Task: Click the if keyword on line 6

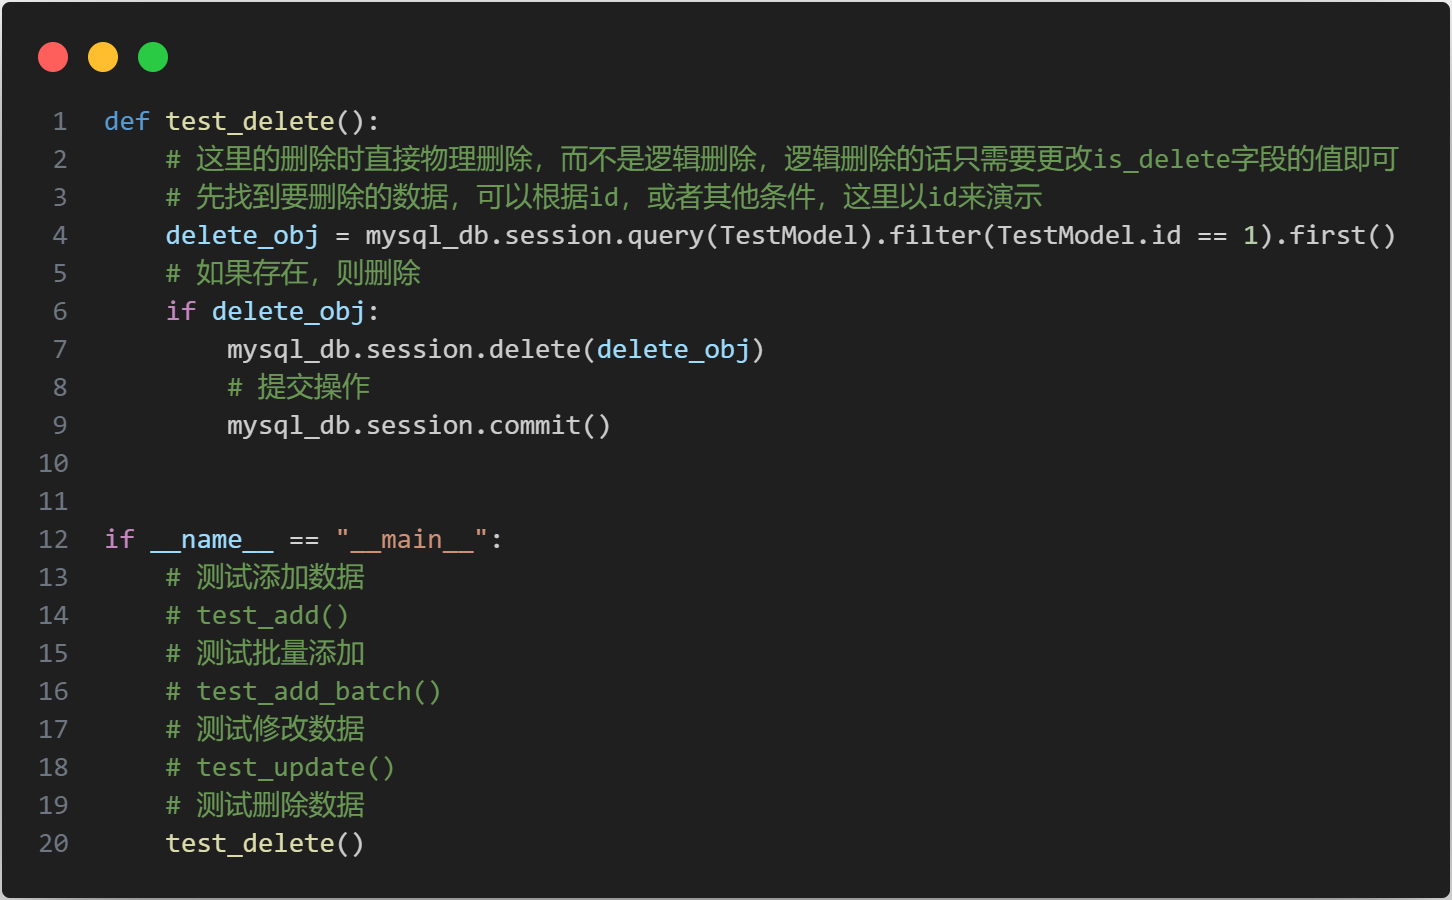Action: point(181,312)
